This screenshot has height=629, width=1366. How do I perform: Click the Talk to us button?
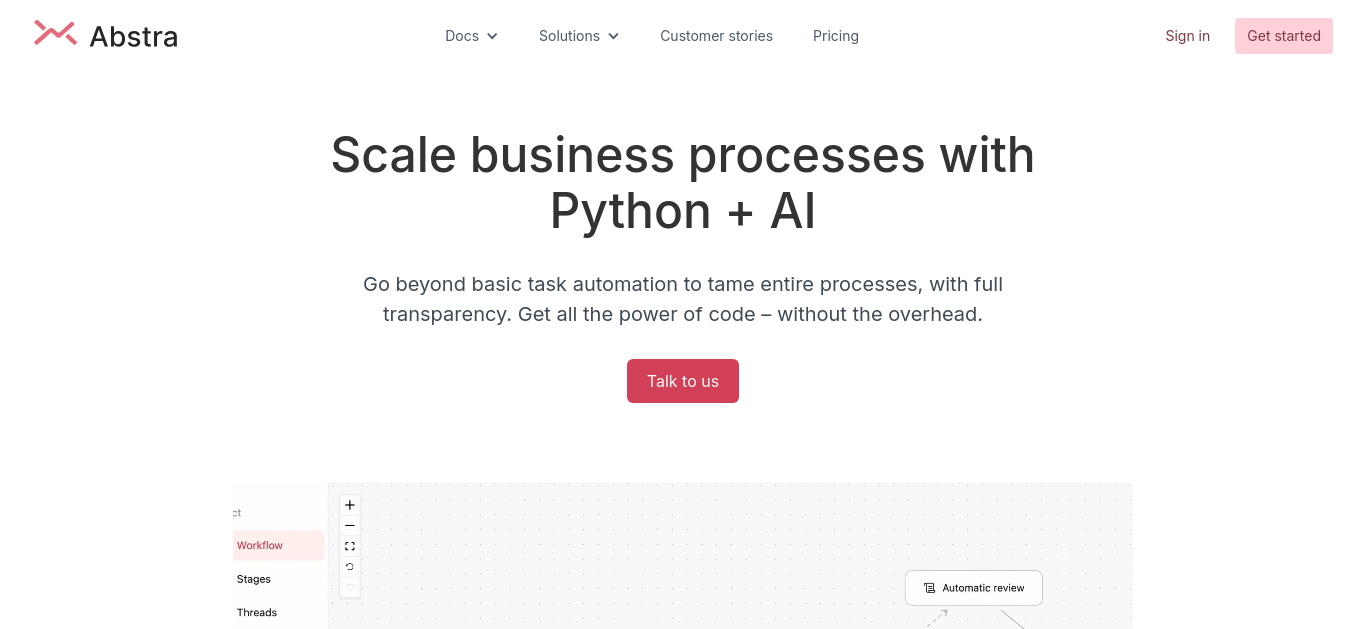point(683,381)
